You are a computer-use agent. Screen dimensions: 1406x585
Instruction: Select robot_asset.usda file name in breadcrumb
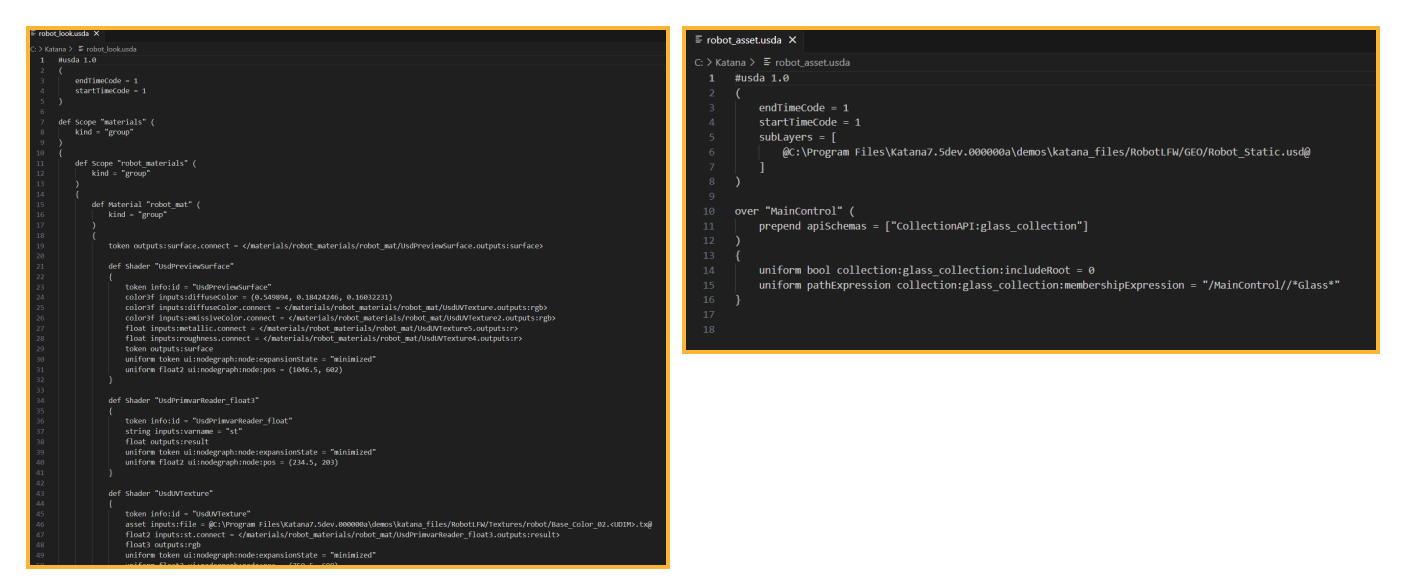coord(812,62)
